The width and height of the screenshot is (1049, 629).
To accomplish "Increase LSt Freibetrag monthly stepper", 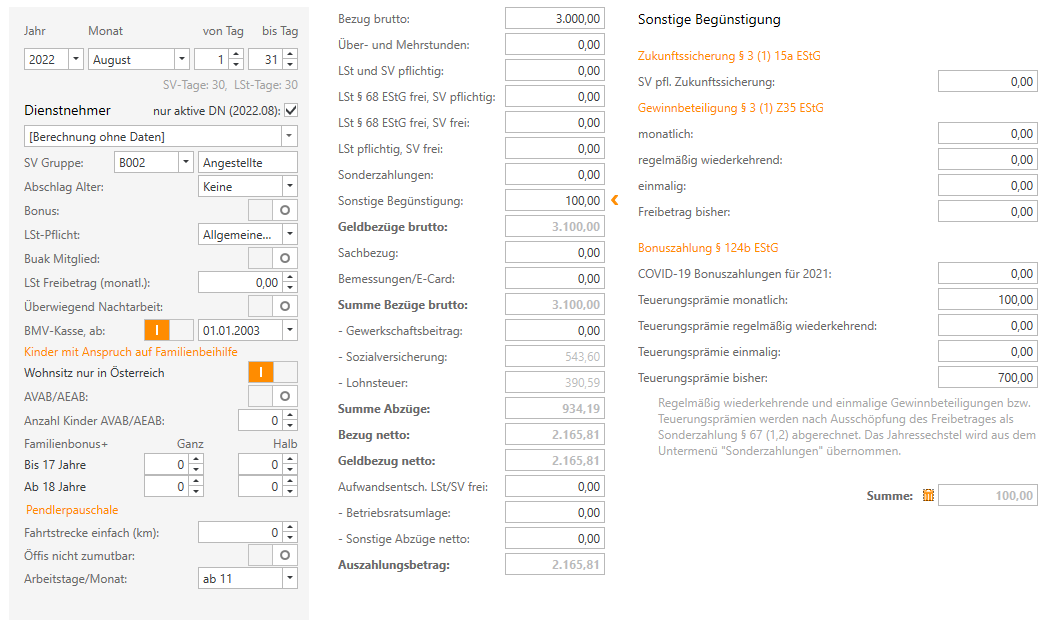I will coord(290,278).
